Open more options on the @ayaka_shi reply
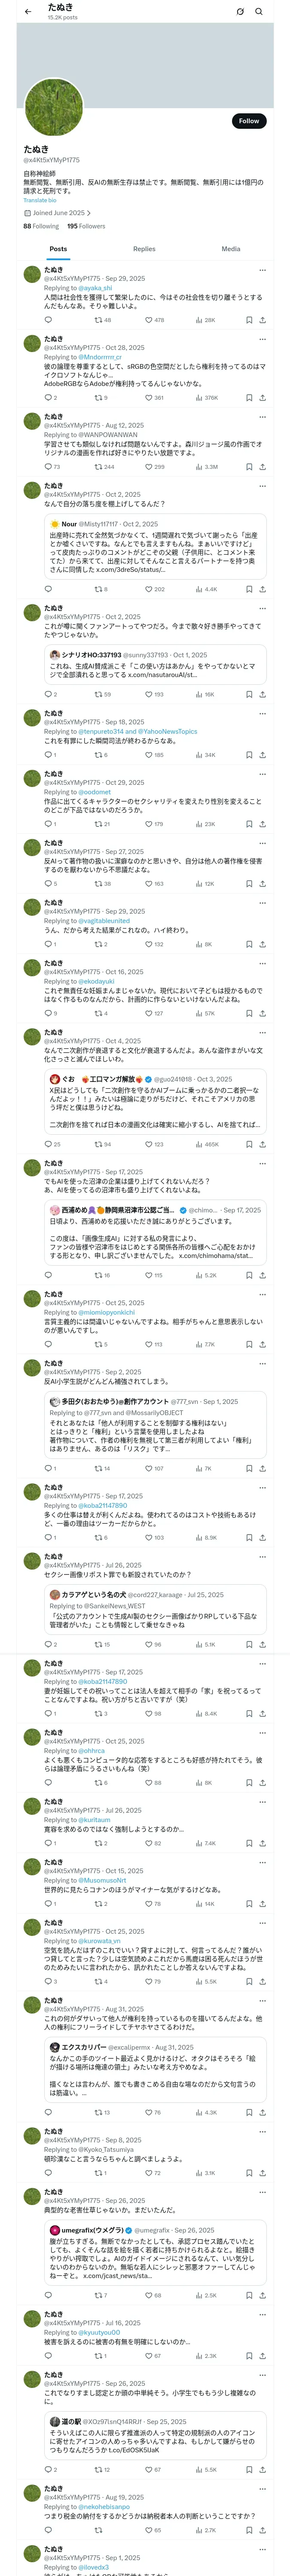Viewport: 290px width, 2576px height. 262,269
